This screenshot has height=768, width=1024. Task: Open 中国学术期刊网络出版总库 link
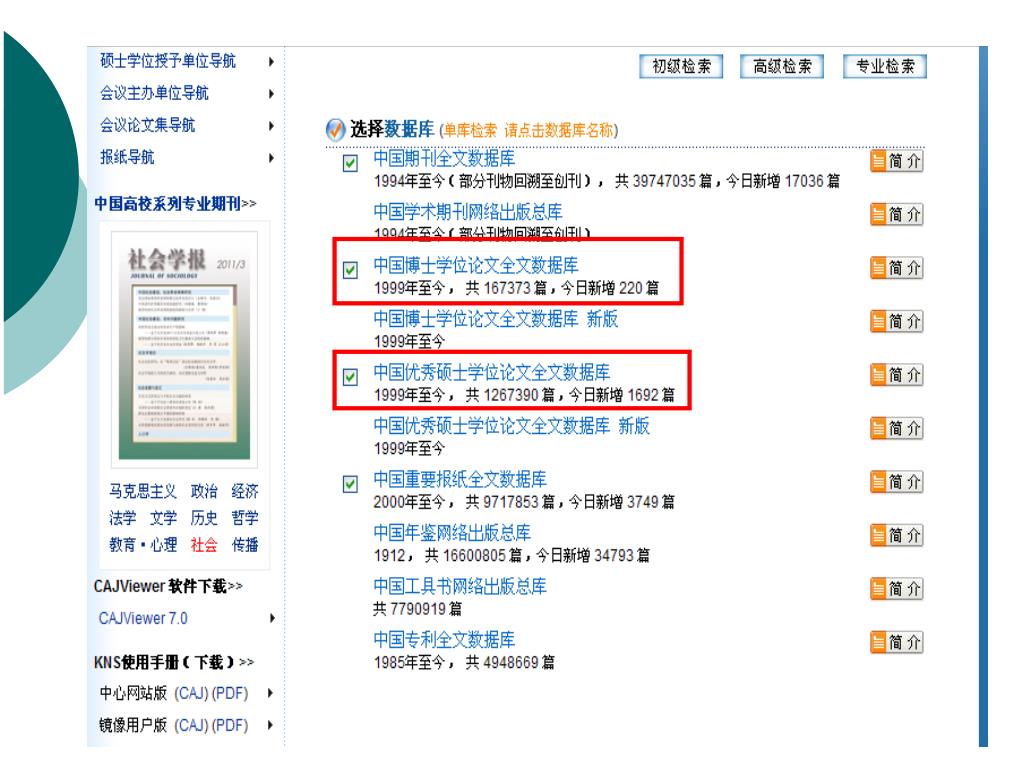(x=468, y=212)
